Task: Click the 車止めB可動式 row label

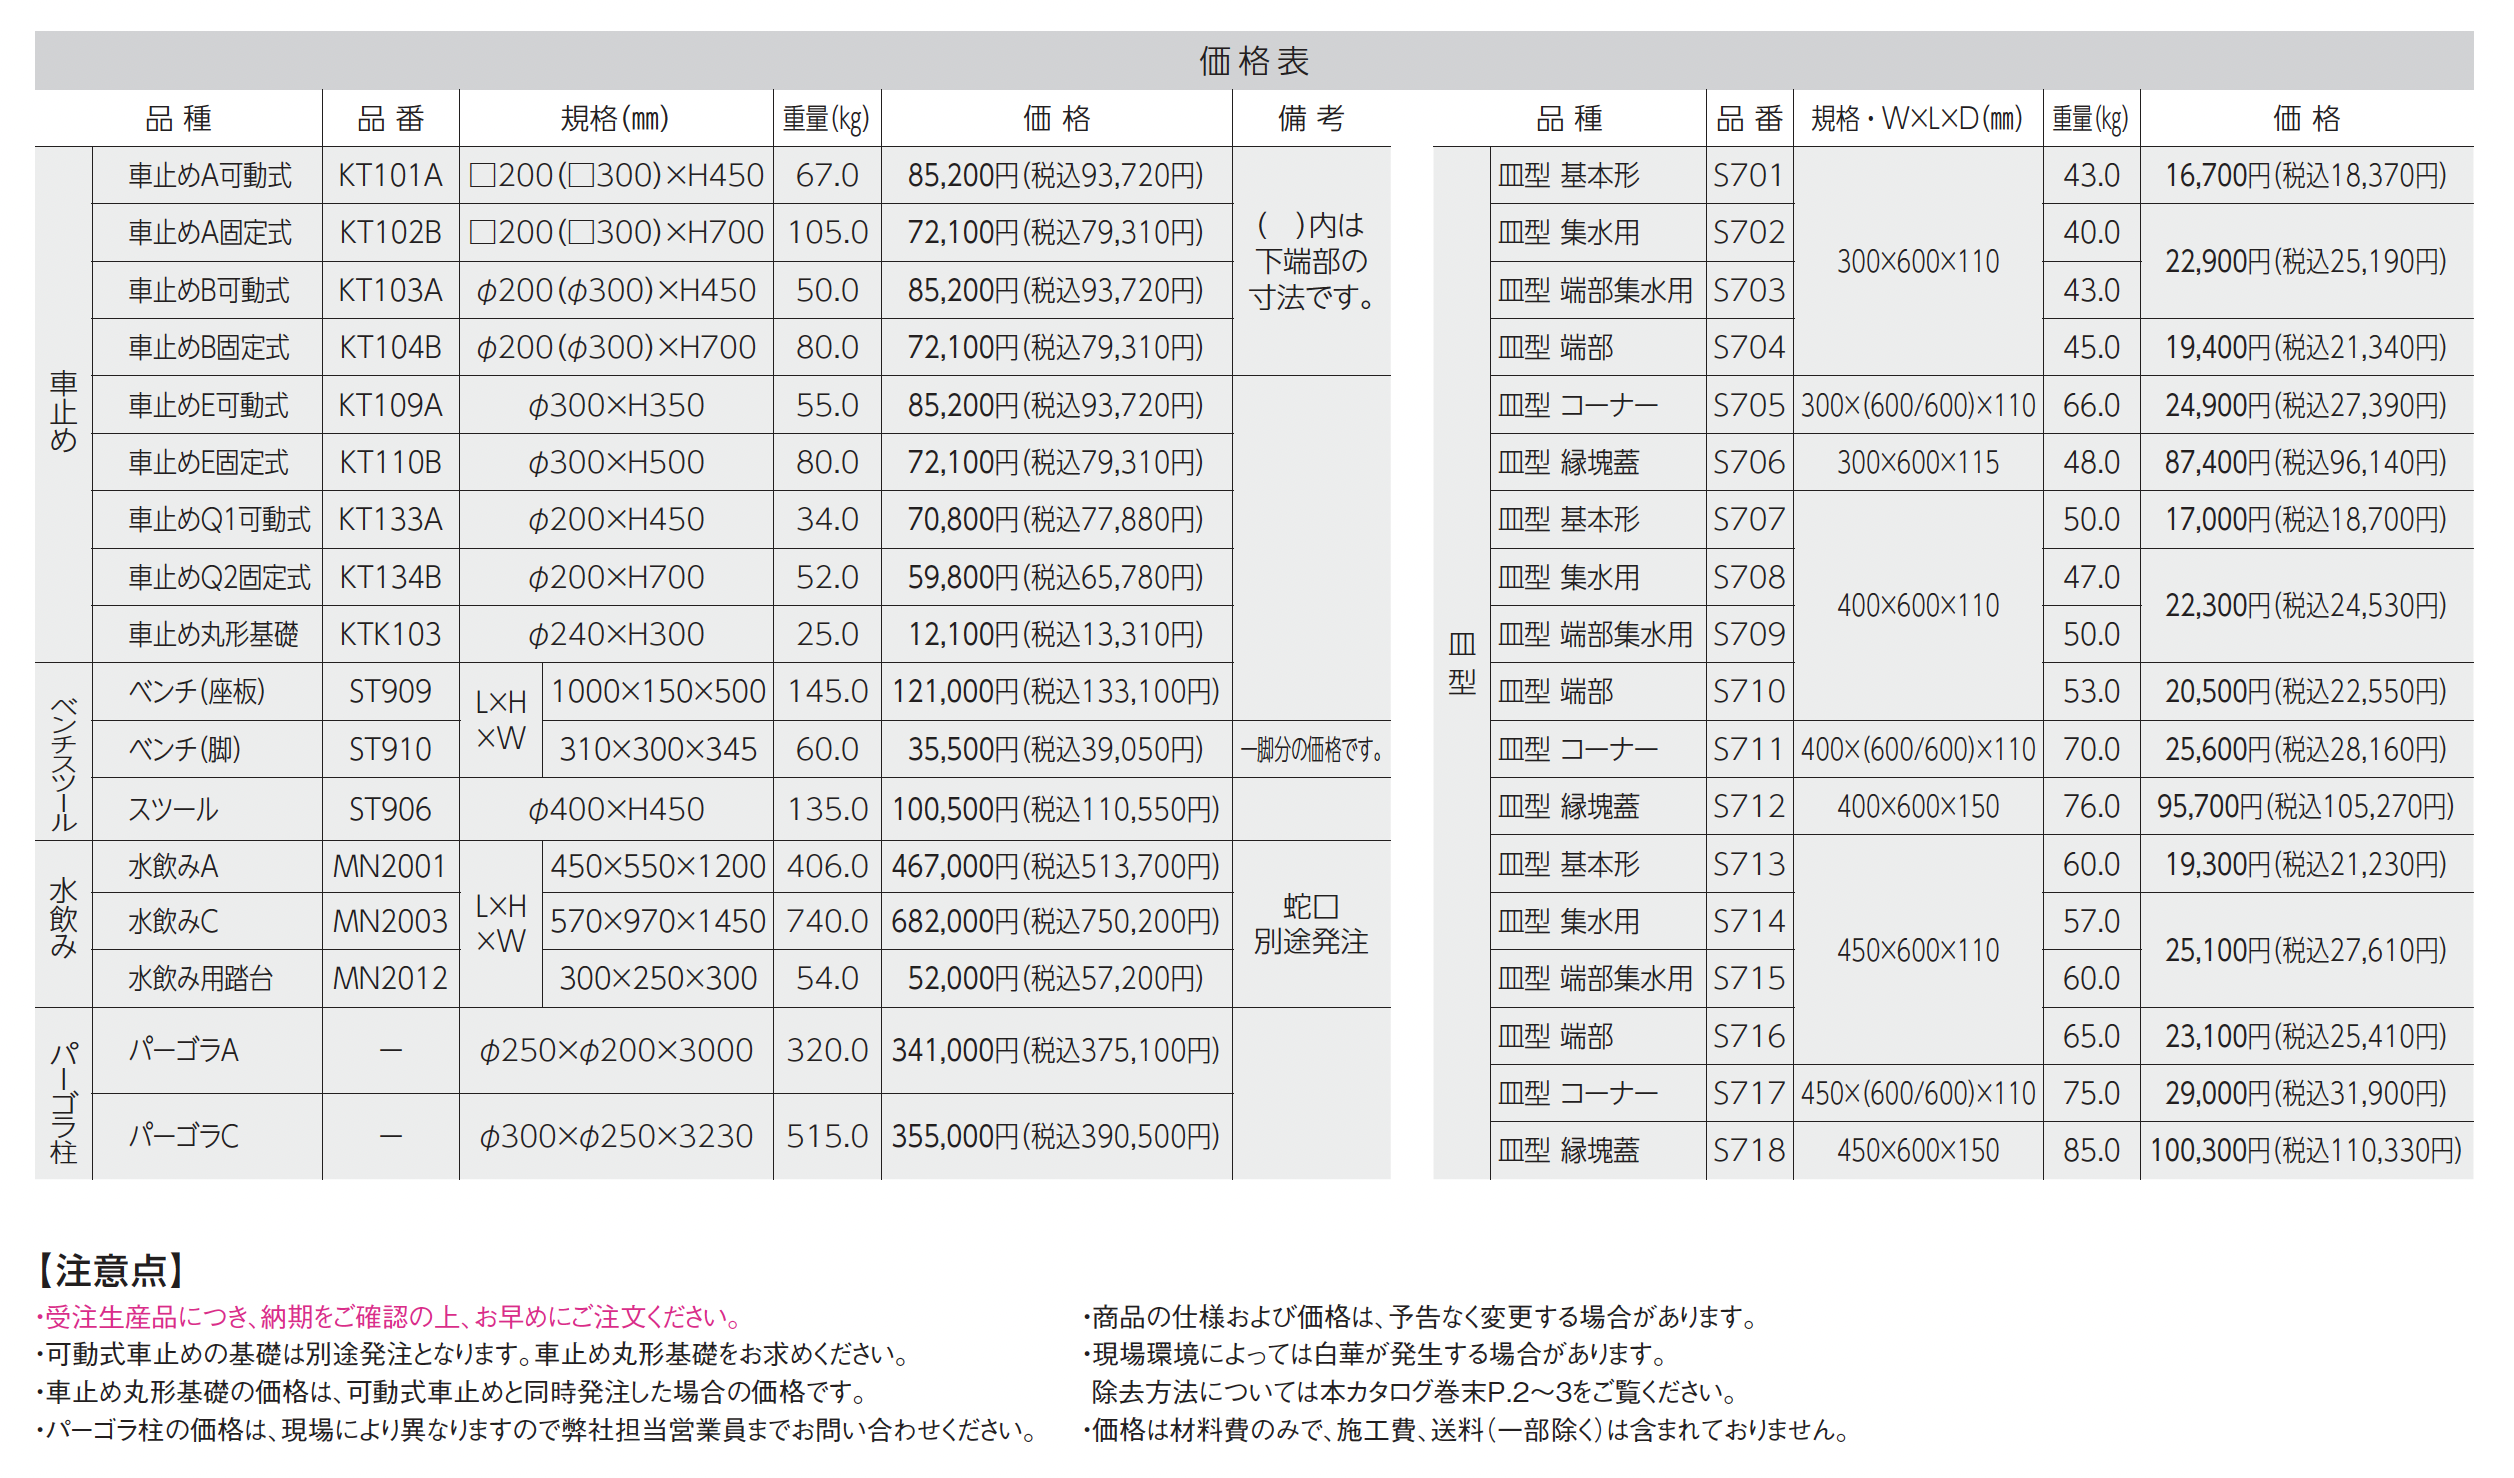Action: coord(208,291)
